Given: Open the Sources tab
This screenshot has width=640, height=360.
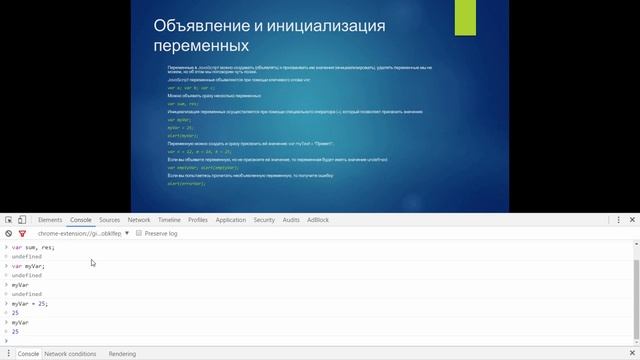Looking at the screenshot, I should (109, 220).
